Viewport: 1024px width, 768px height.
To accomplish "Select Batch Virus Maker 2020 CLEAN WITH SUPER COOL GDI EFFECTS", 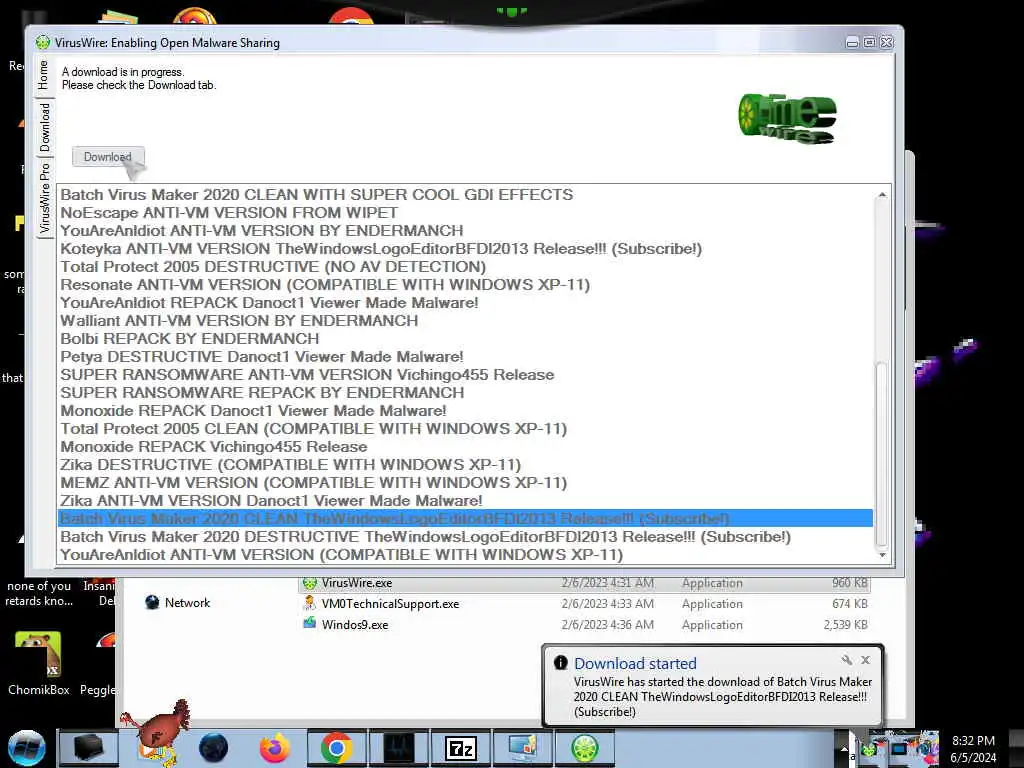I will (x=466, y=195).
